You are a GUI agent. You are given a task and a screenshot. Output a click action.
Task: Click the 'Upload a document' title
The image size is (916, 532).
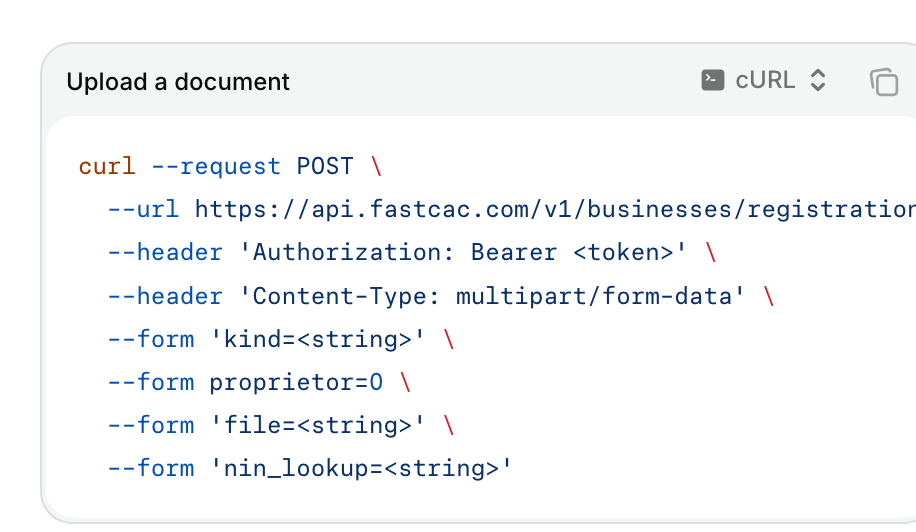[x=178, y=82]
